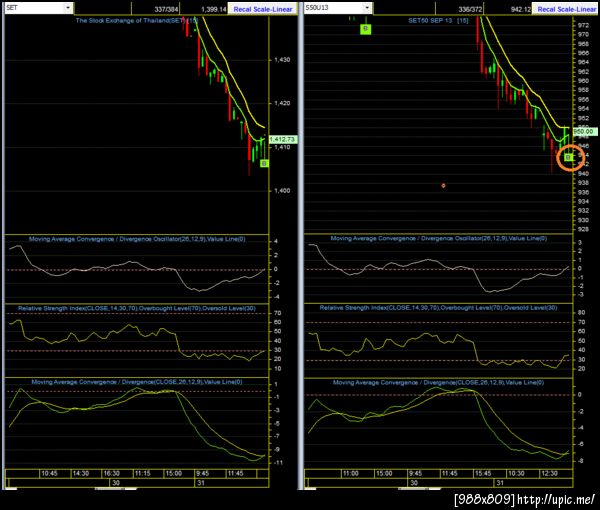
Task: Select the bottom MACD(CLOSE,26,12,9) title on SET chart
Action: [x=137, y=382]
